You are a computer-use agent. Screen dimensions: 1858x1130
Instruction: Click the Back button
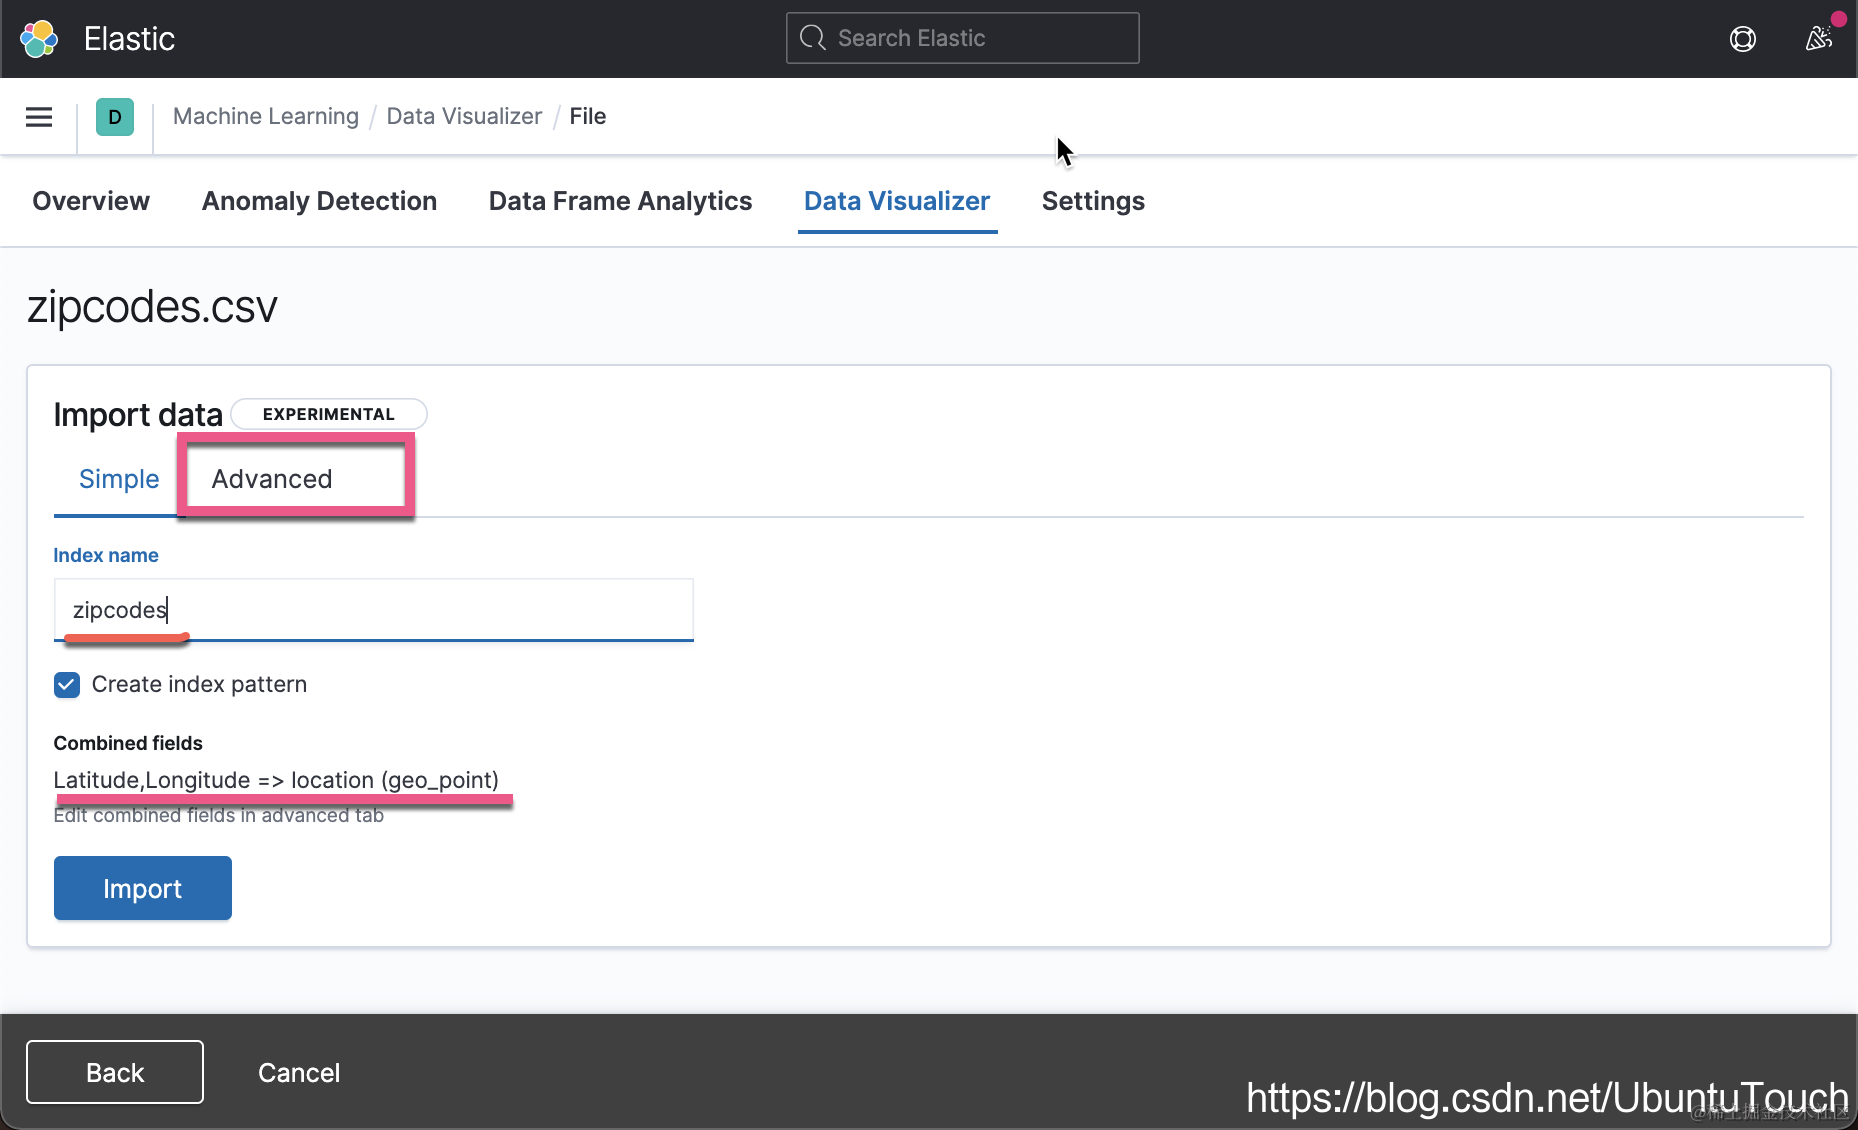click(115, 1072)
